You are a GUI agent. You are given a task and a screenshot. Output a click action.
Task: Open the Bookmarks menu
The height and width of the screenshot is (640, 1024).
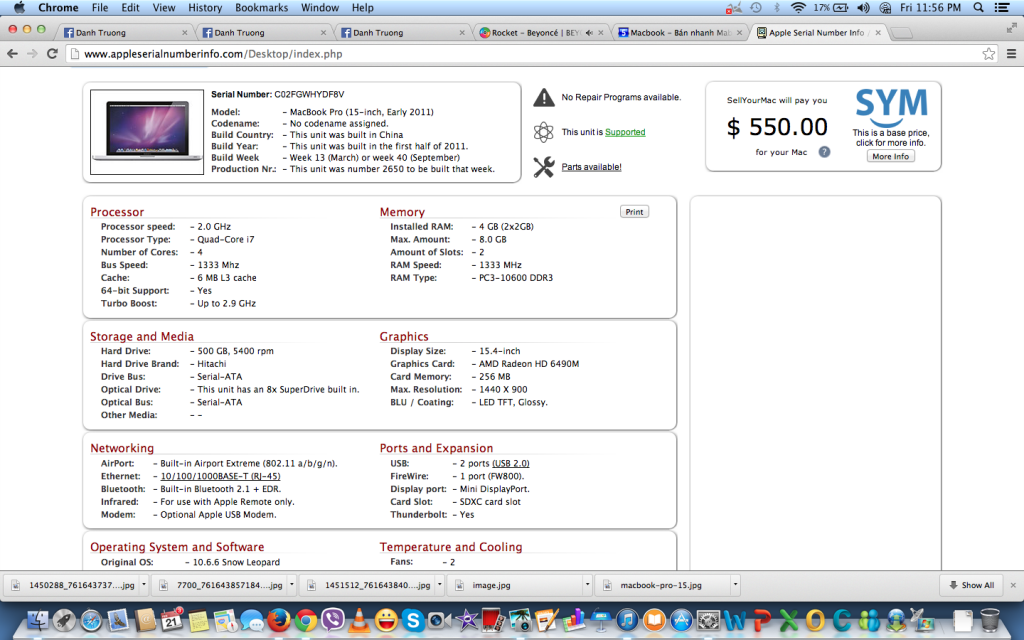[261, 8]
